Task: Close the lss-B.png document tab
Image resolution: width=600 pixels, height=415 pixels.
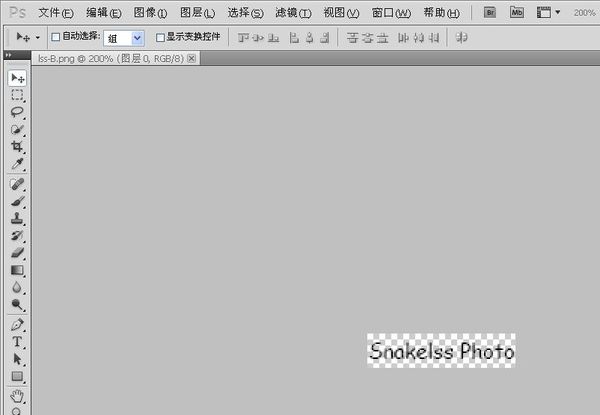Action: click(x=192, y=58)
